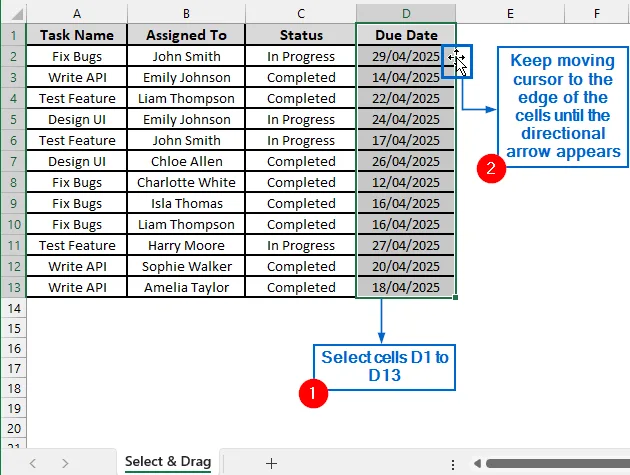Click the Chloe Allen cell

(x=186, y=161)
